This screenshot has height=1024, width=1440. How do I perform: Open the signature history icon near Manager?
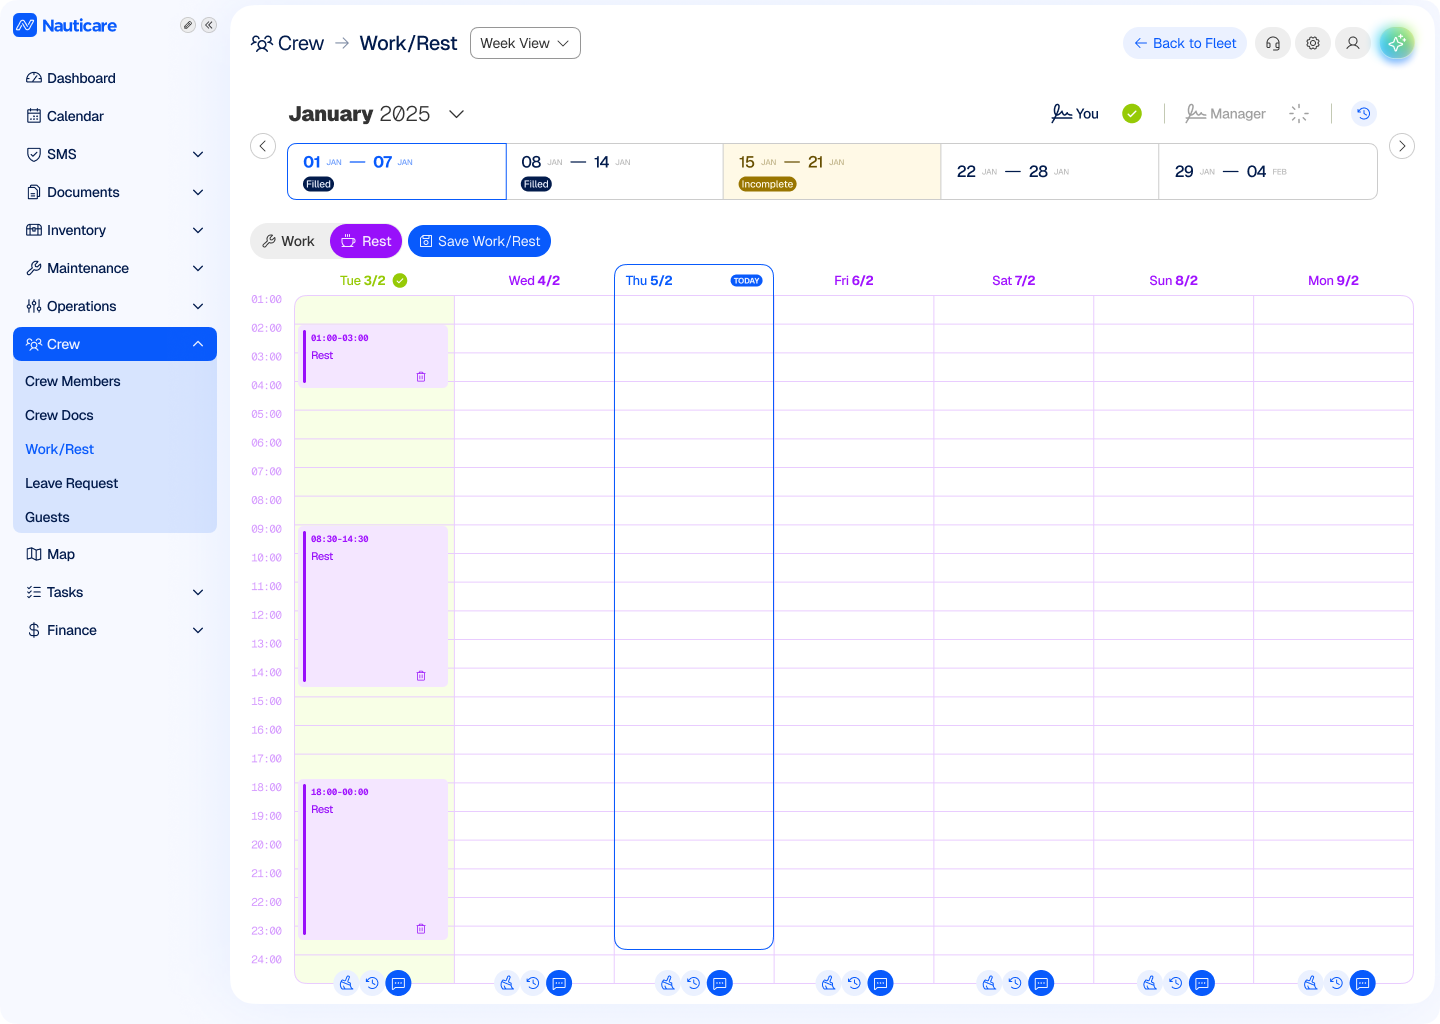(1364, 113)
